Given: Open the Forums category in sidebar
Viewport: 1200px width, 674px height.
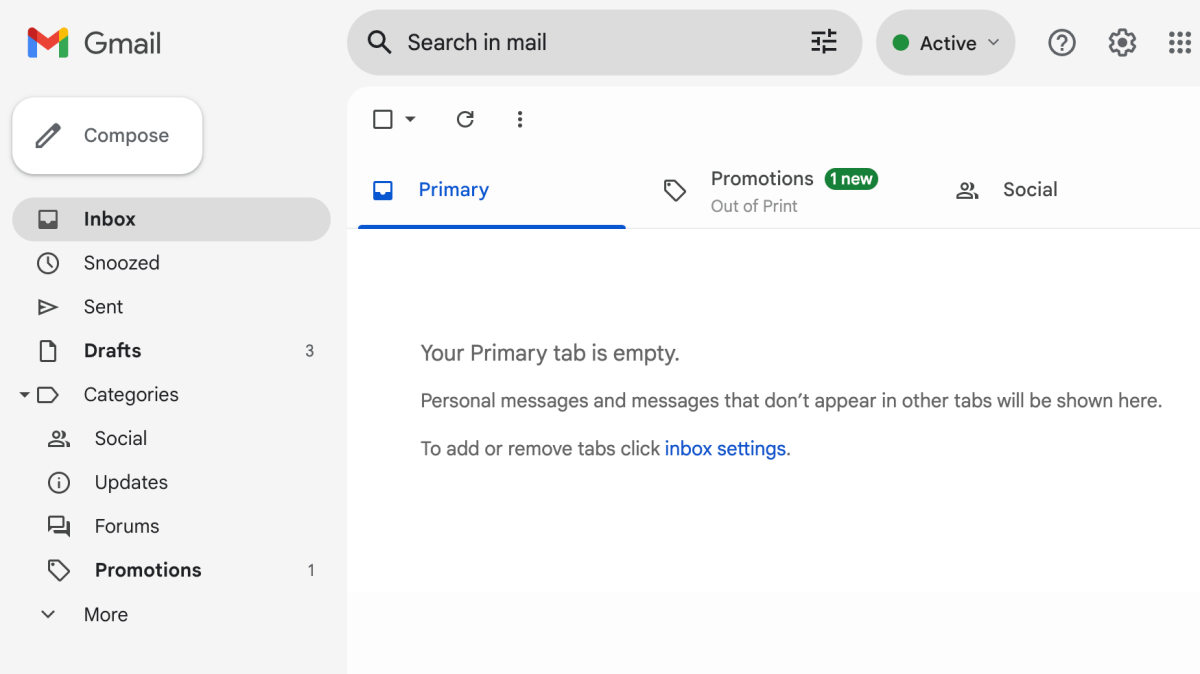Looking at the screenshot, I should click(x=171, y=526).
